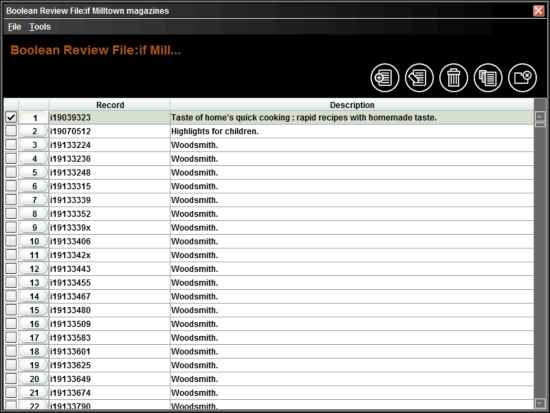Select Woodsmith description in row 20
This screenshot has height=413, width=550.
coord(194,379)
